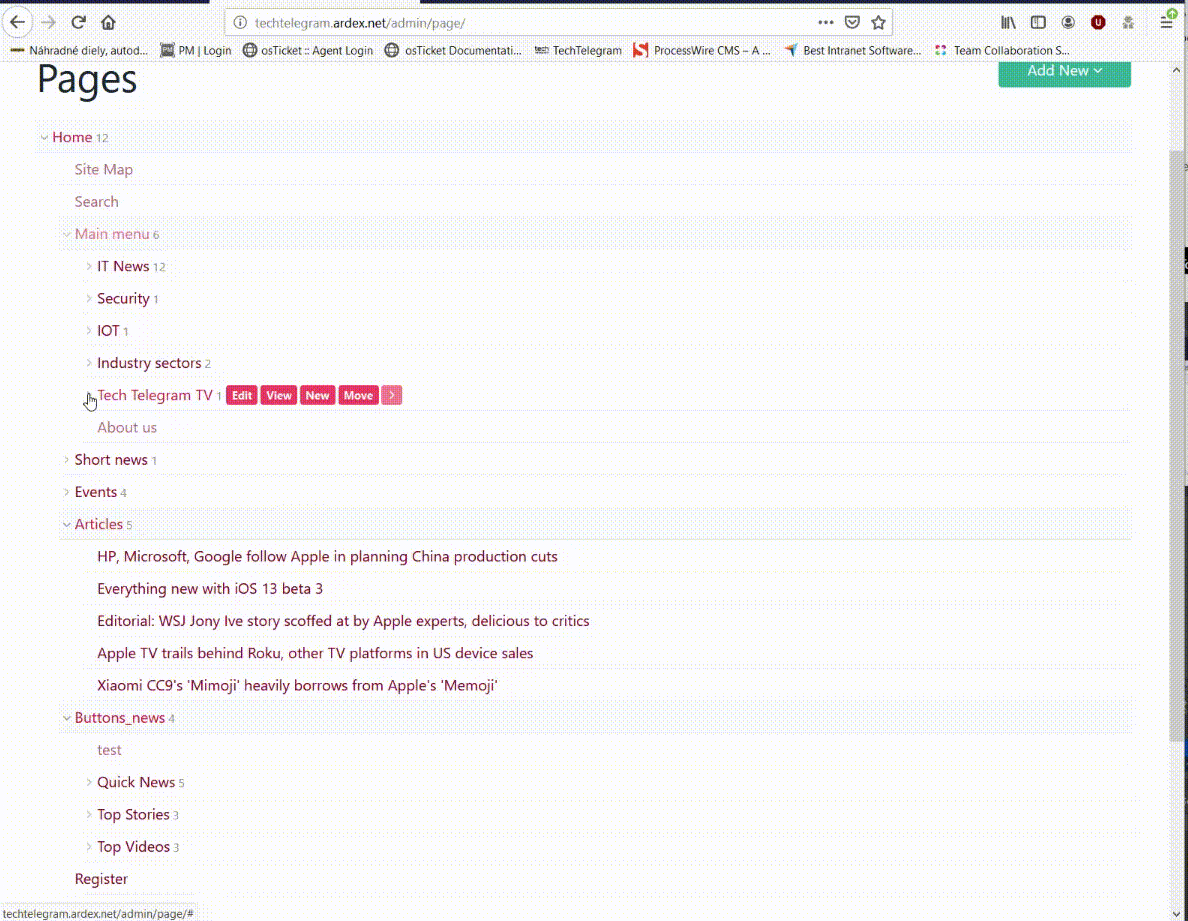Expand the IOT node

[89, 331]
